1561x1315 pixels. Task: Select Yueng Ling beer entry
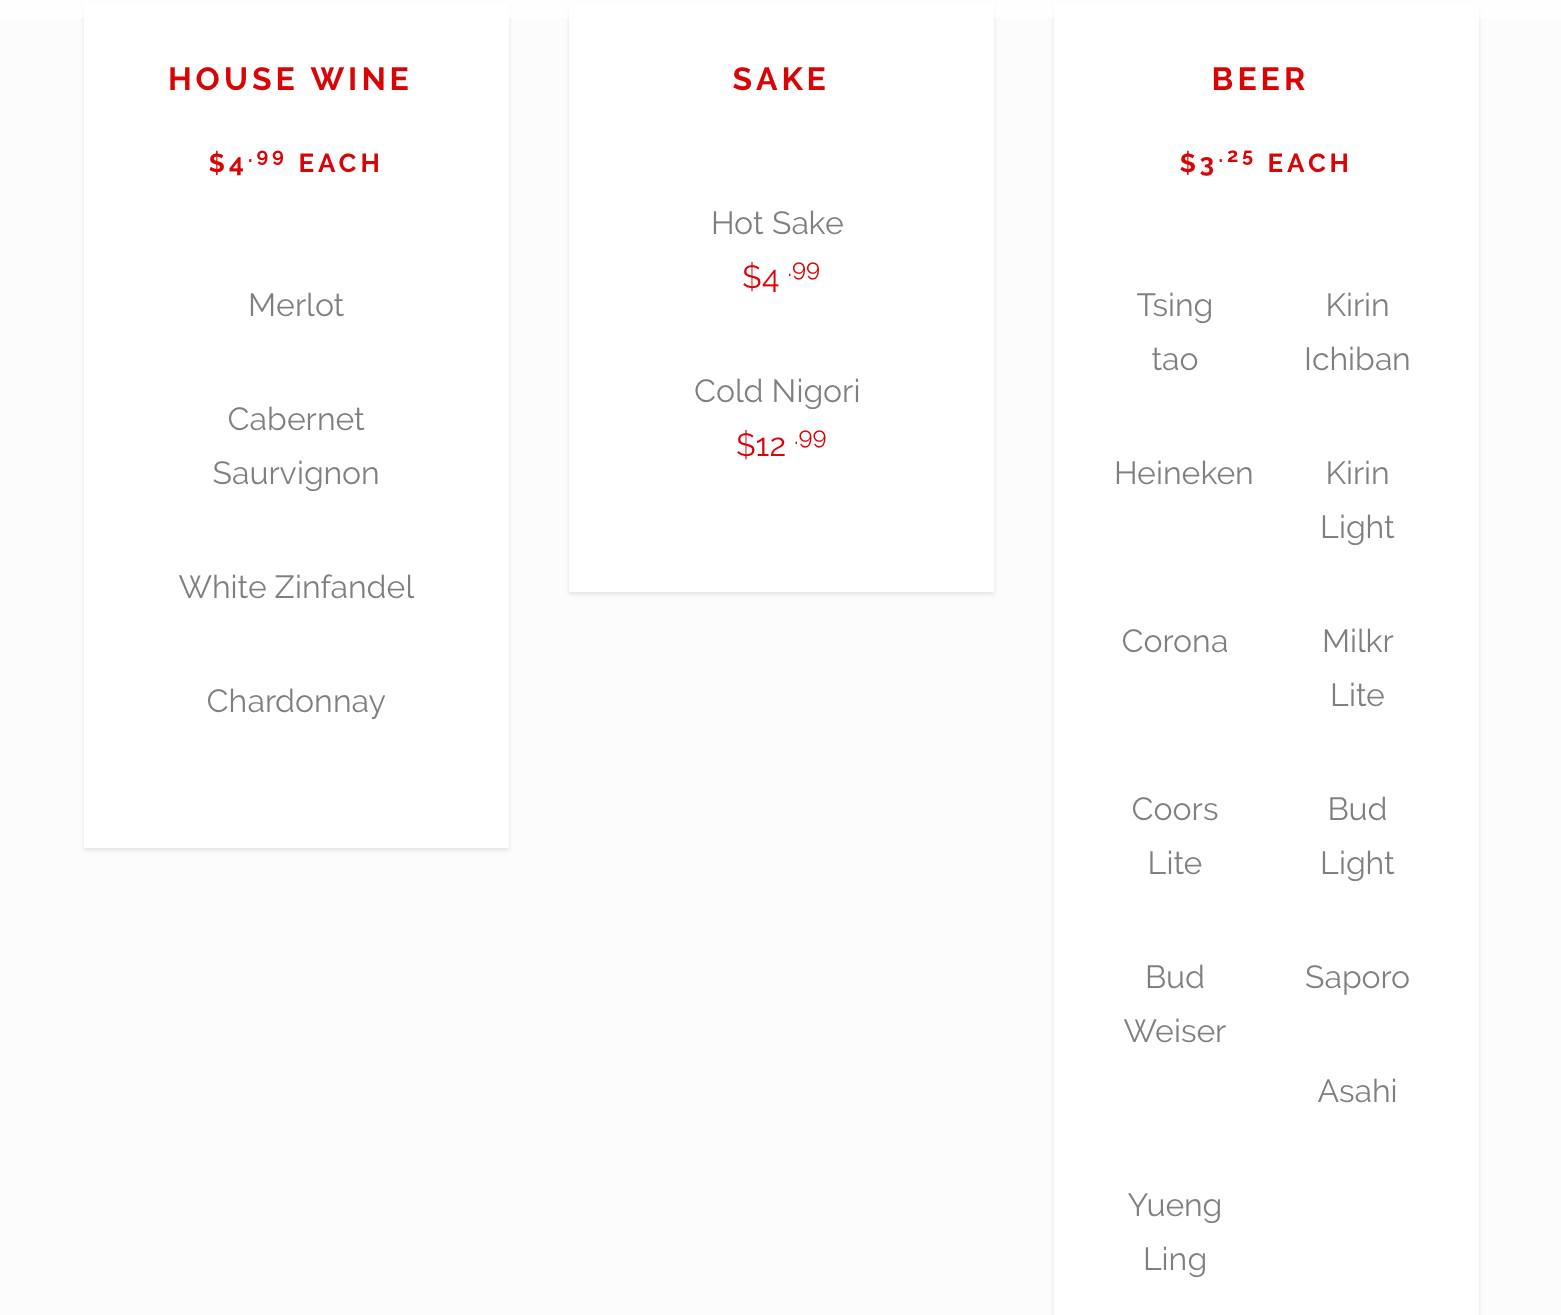(1174, 1232)
